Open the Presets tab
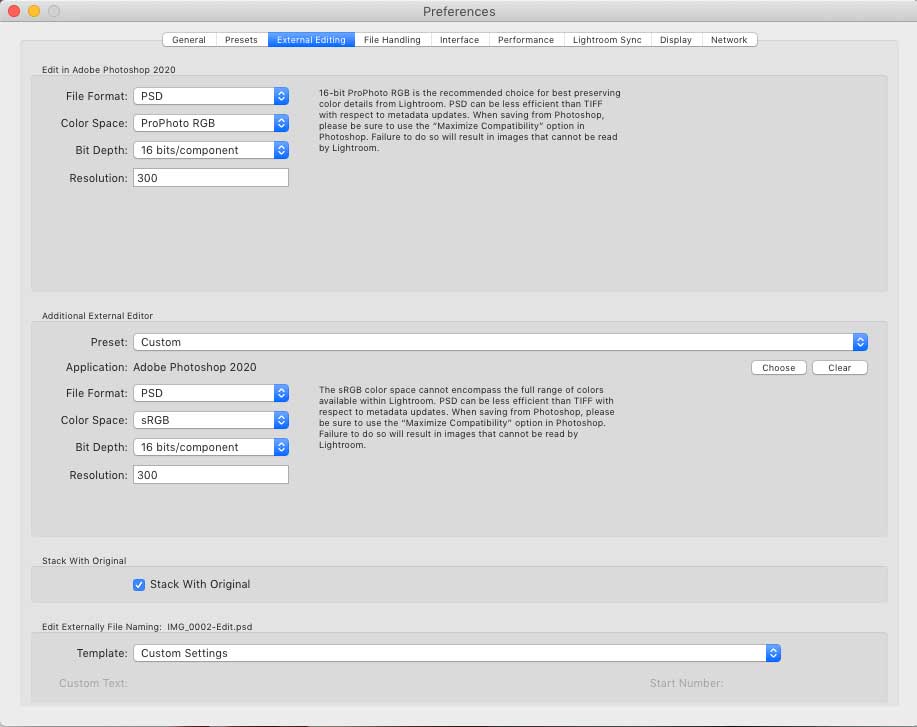Viewport: 917px width, 727px height. click(241, 40)
